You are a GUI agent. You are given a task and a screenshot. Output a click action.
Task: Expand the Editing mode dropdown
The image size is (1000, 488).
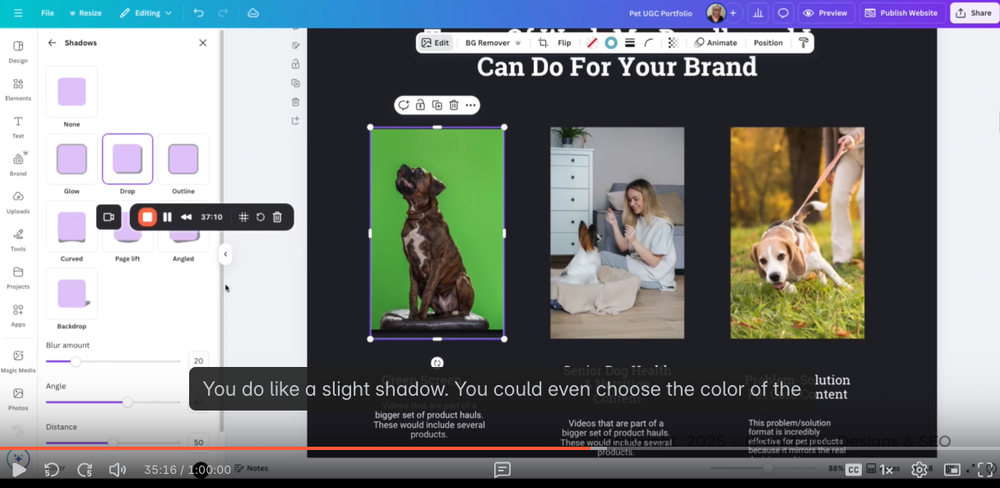click(146, 13)
